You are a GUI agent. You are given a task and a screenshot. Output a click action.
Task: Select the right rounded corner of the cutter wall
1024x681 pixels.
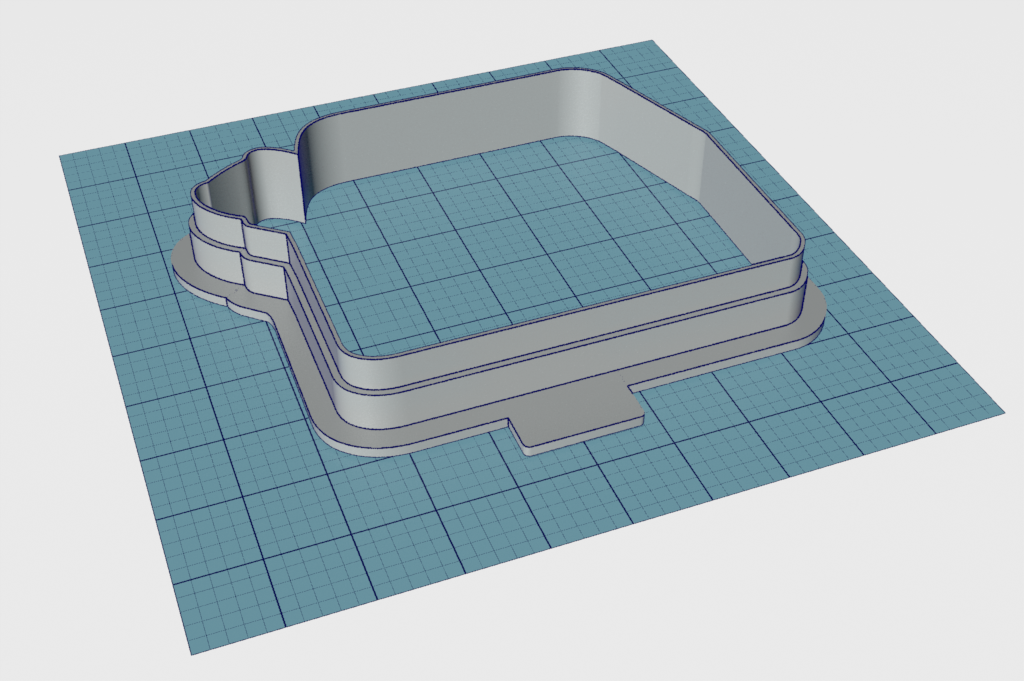pos(795,262)
